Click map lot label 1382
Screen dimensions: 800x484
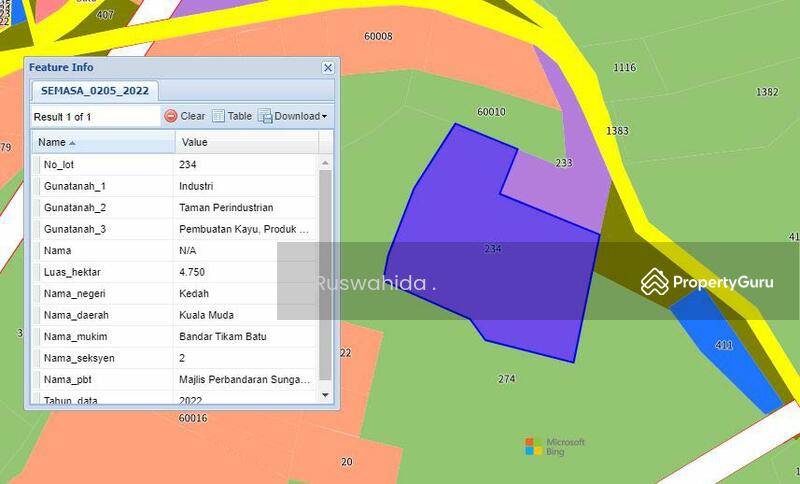767,92
